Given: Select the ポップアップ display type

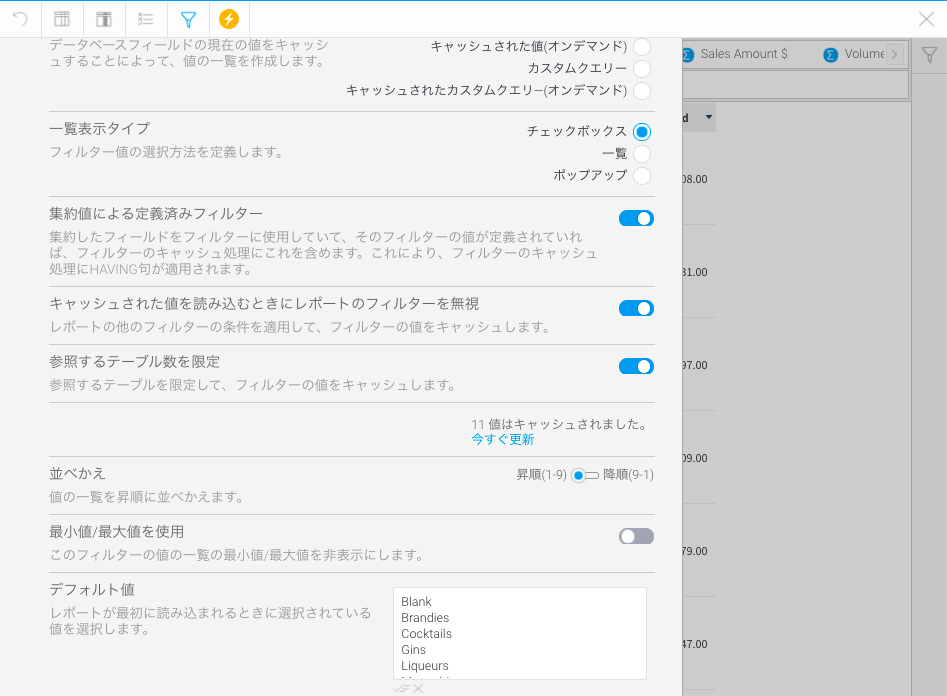Looking at the screenshot, I should click(x=642, y=176).
